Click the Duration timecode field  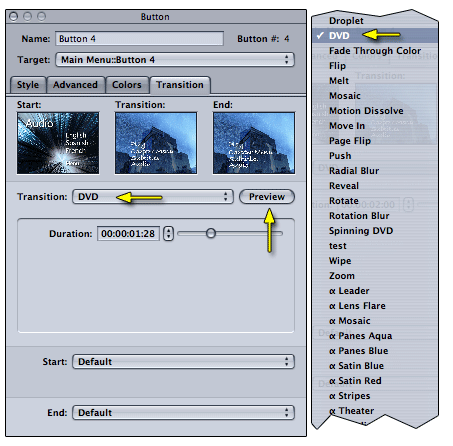coord(128,233)
